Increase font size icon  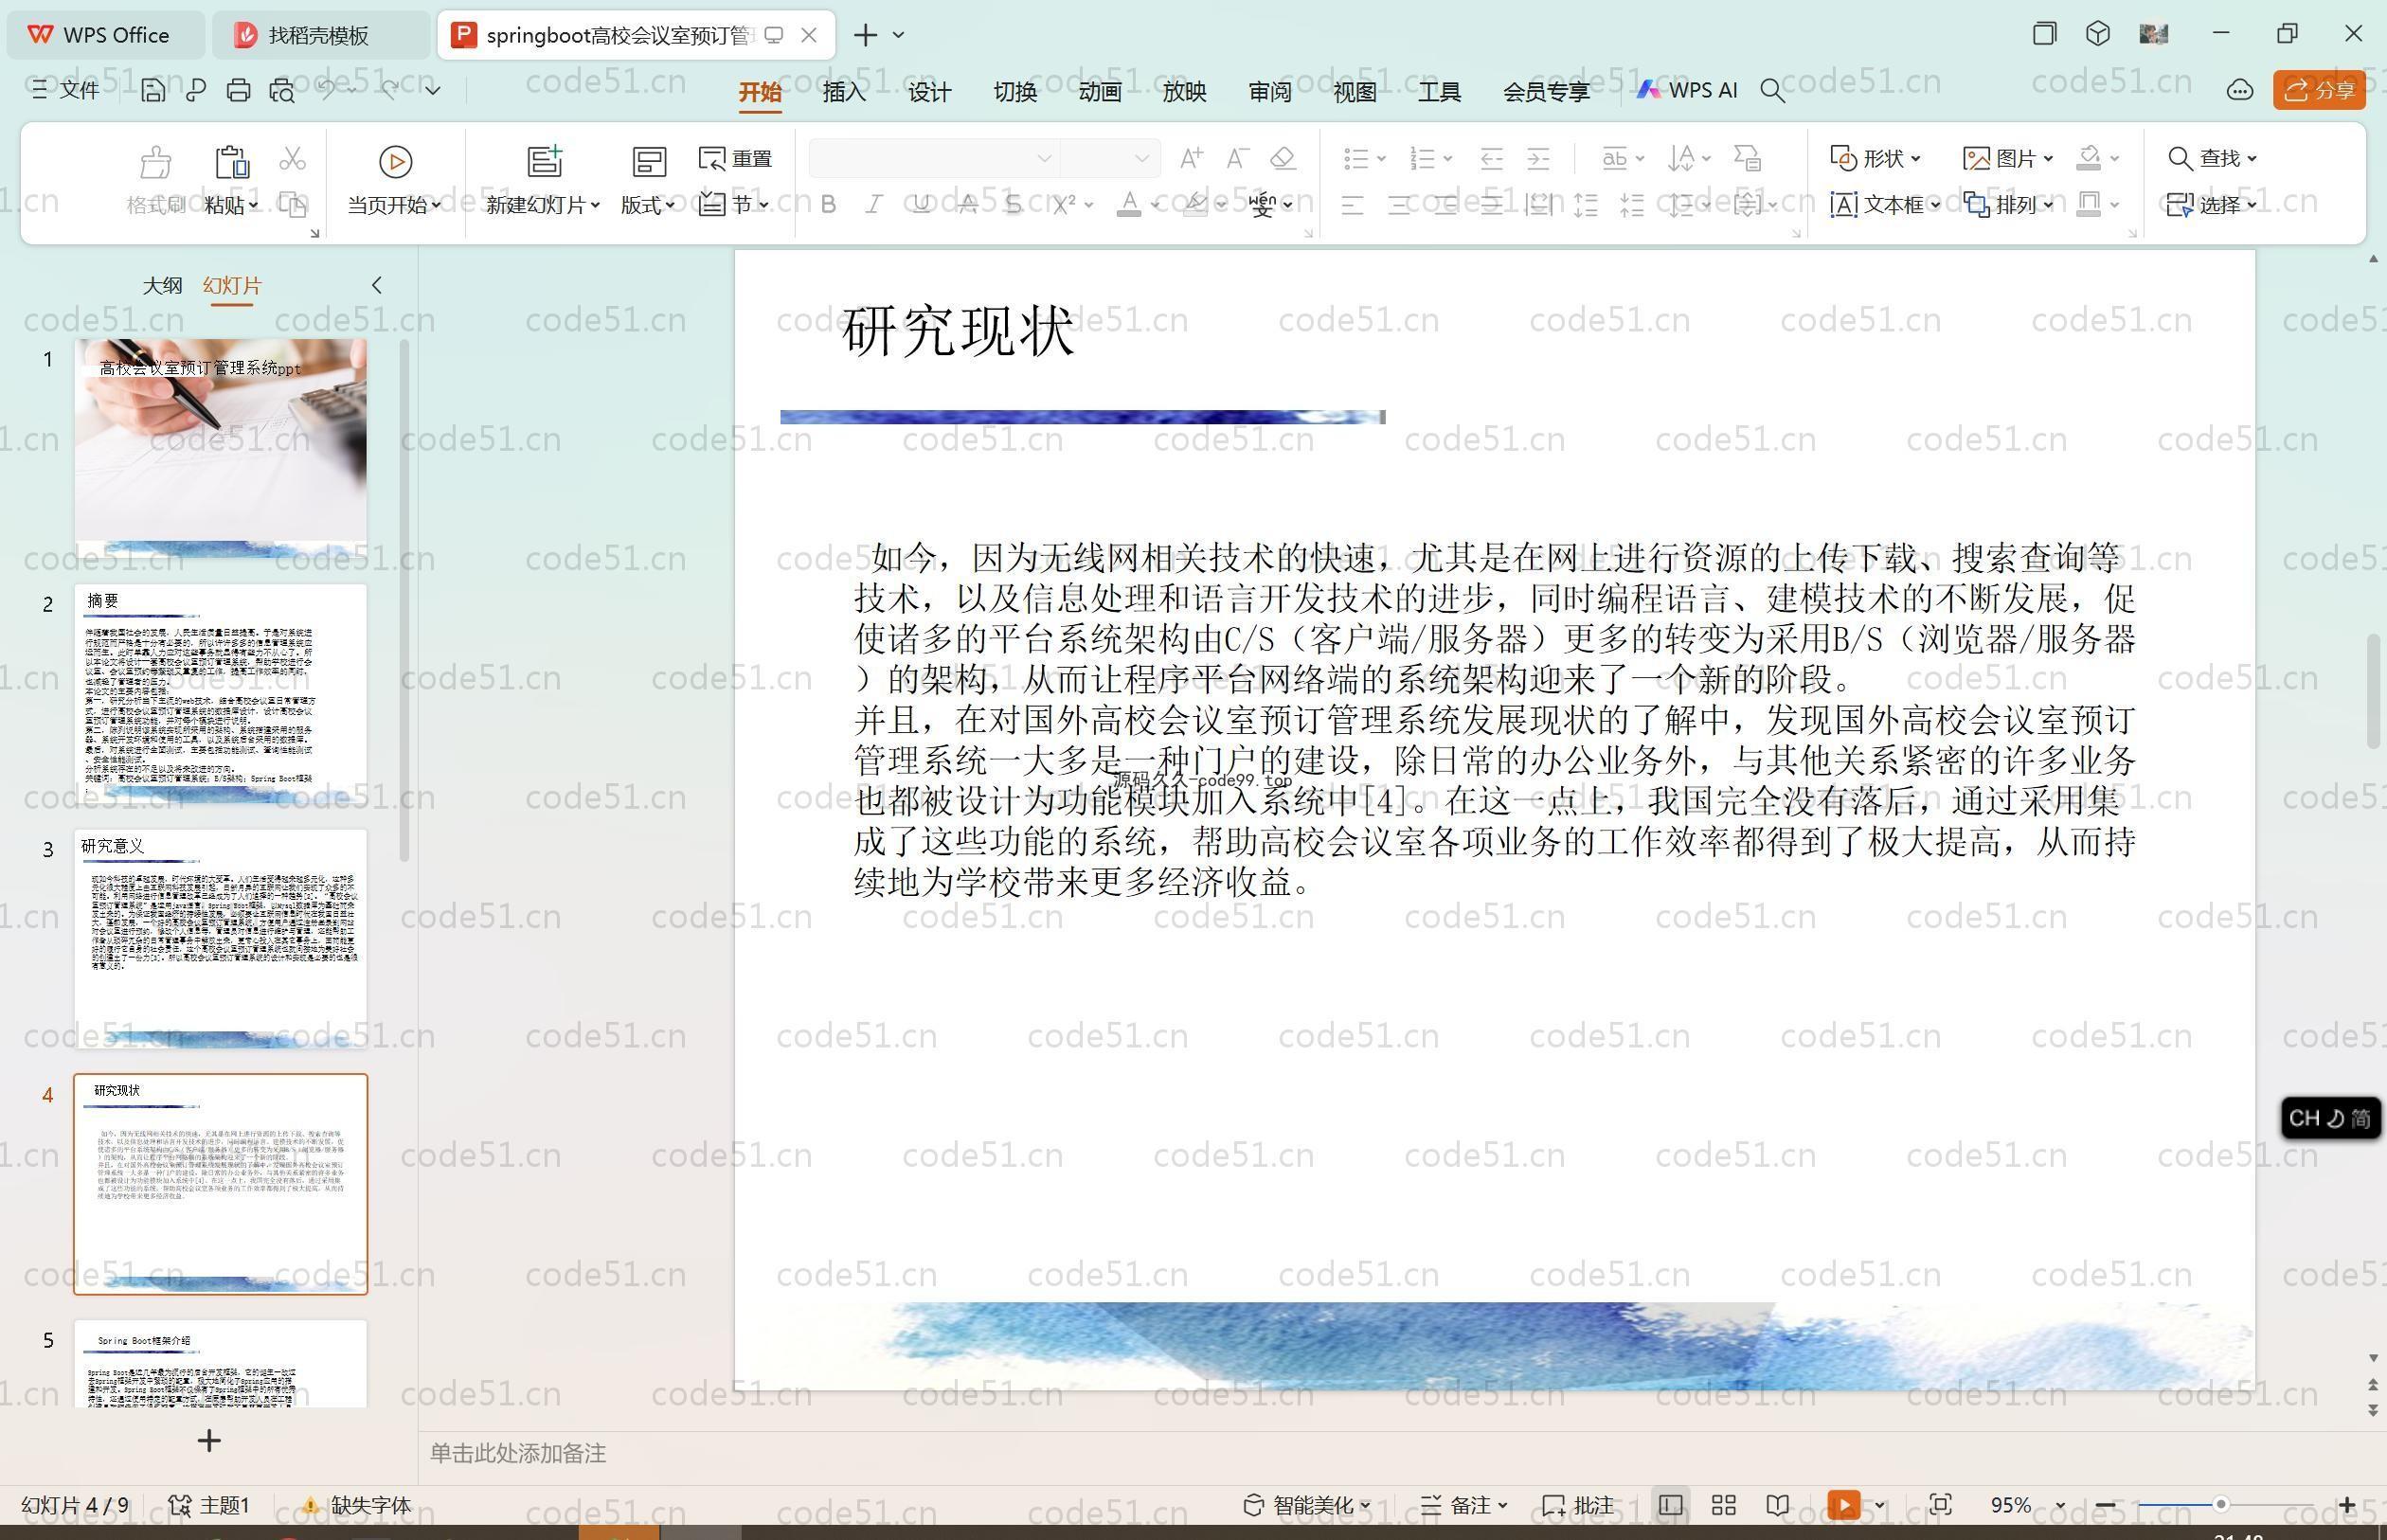point(1191,158)
